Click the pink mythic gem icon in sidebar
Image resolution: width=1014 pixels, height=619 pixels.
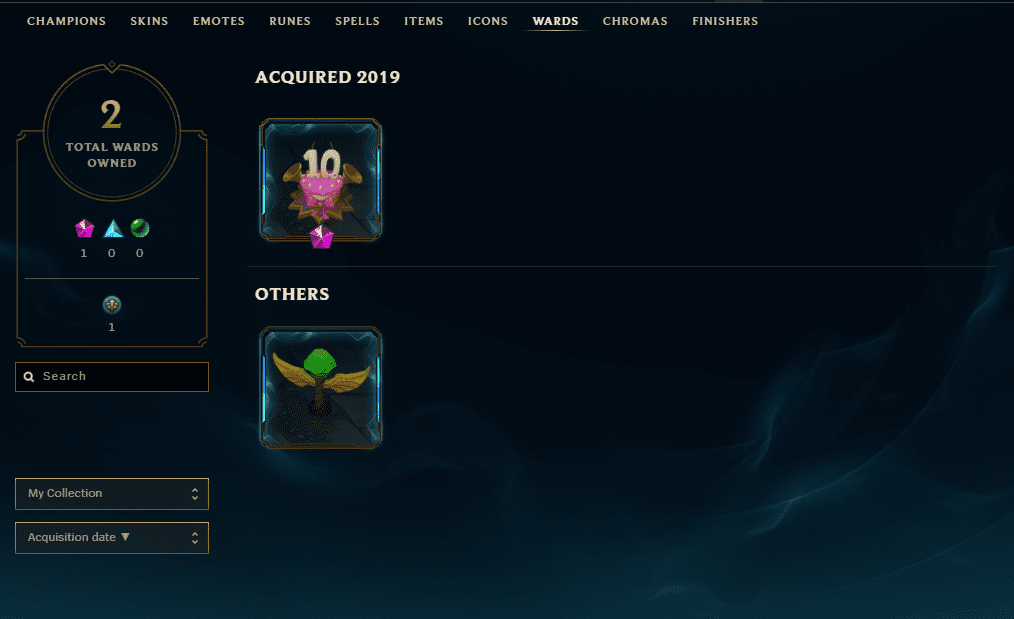pos(84,228)
